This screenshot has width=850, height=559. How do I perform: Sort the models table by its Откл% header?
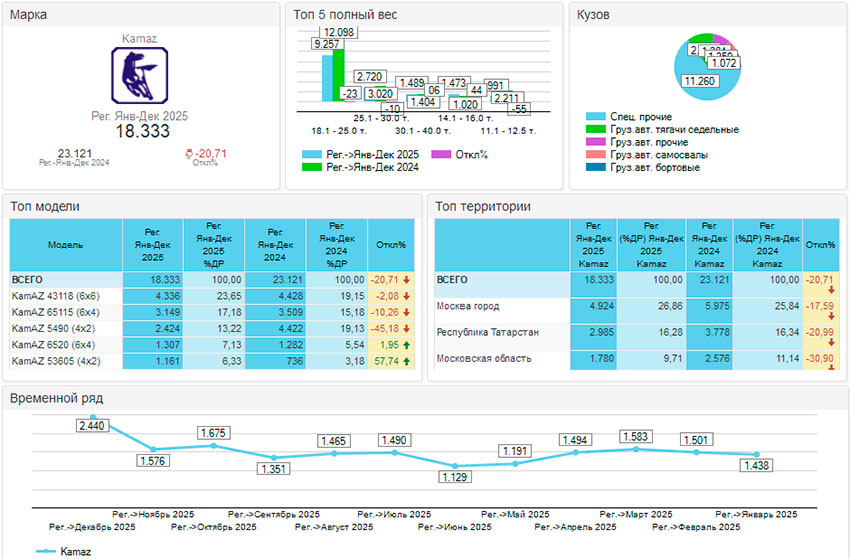[390, 244]
